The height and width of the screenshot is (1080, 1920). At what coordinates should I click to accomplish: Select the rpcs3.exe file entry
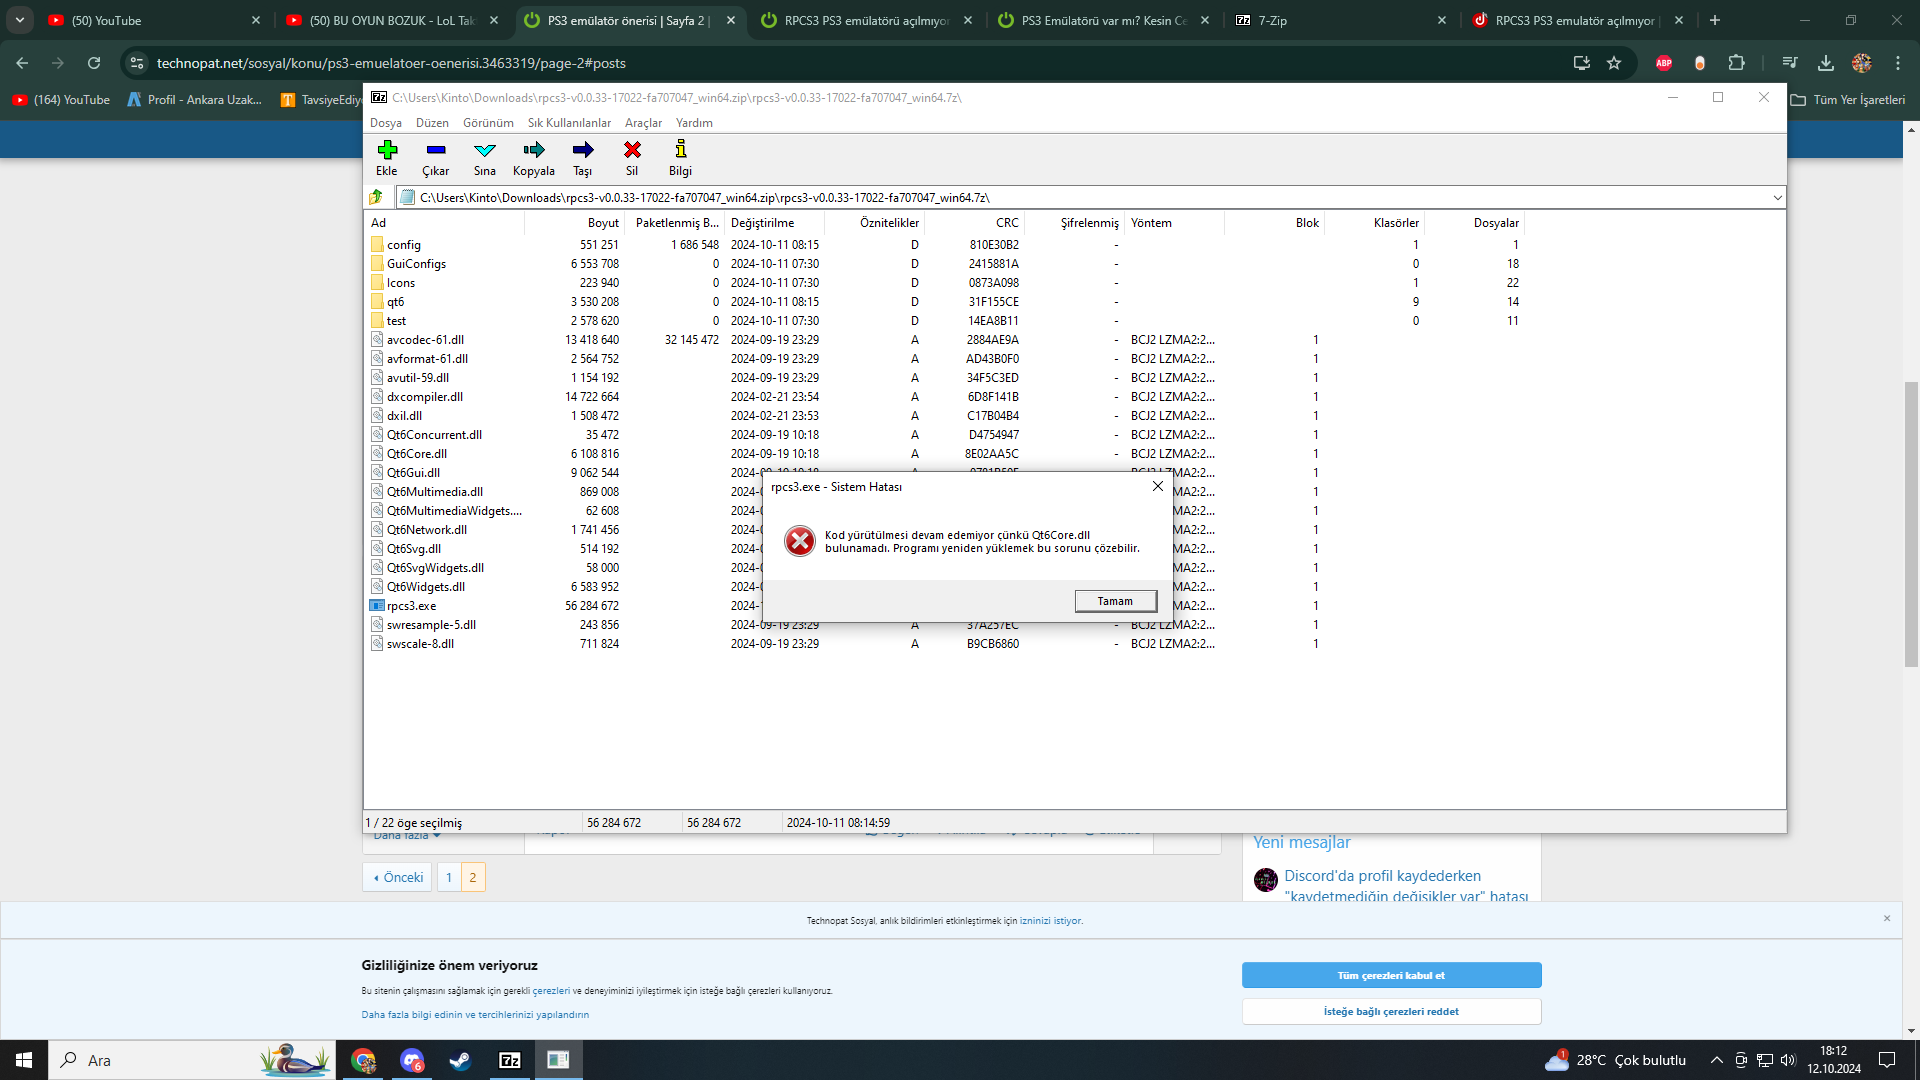[x=412, y=606]
